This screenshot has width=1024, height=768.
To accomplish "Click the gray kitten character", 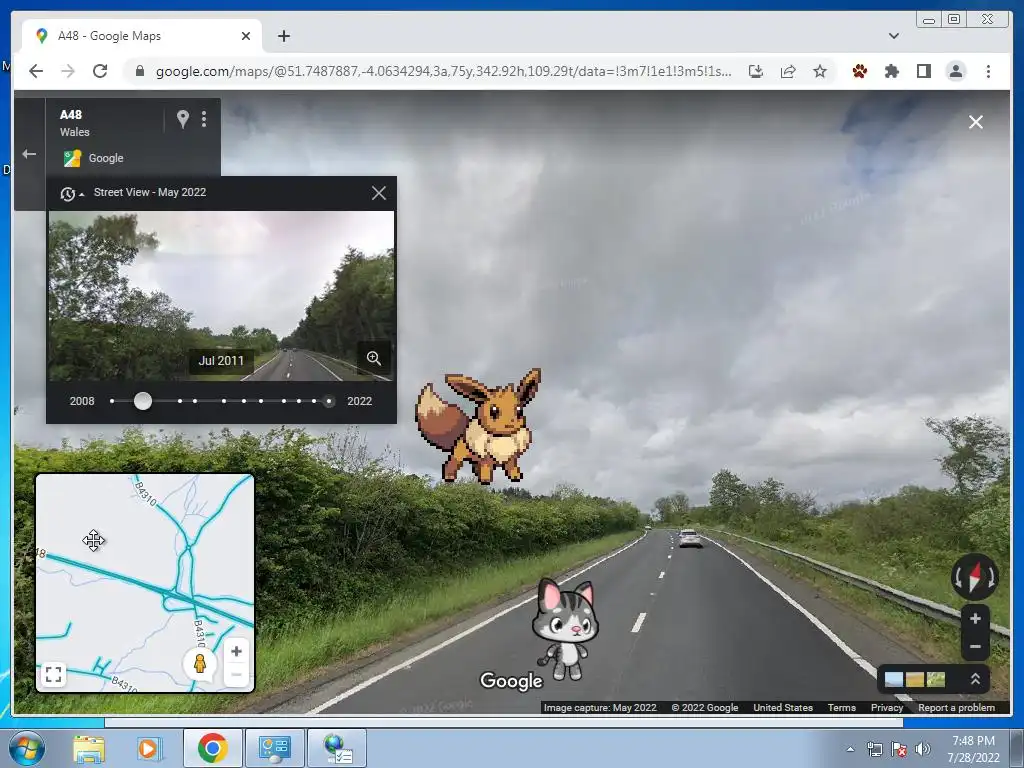I will [565, 630].
